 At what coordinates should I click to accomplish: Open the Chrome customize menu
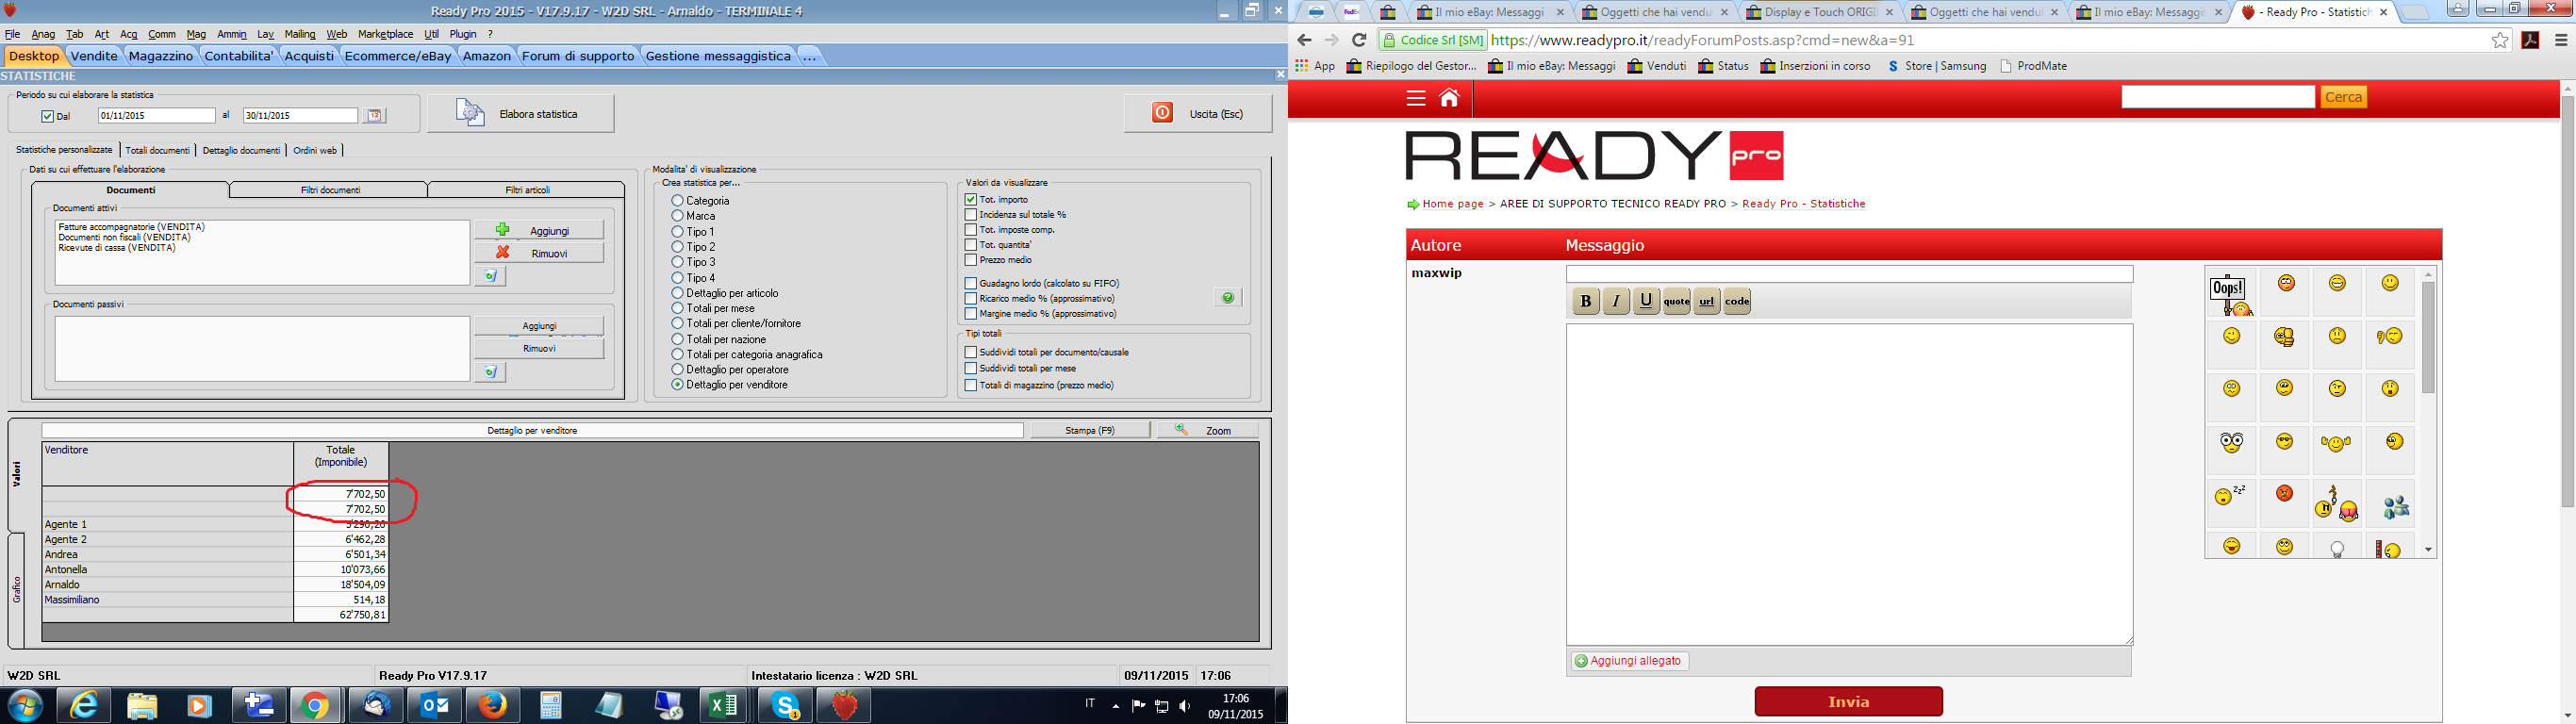[x=2561, y=40]
